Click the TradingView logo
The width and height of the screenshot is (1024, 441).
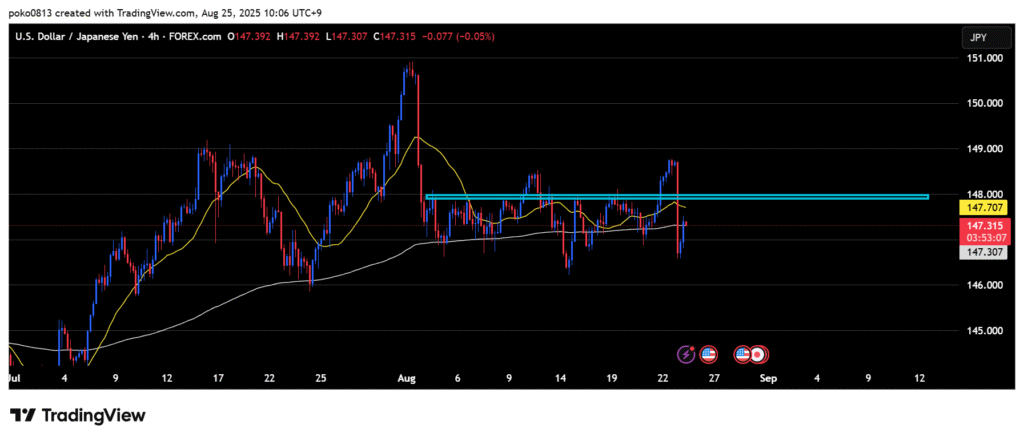[78, 415]
